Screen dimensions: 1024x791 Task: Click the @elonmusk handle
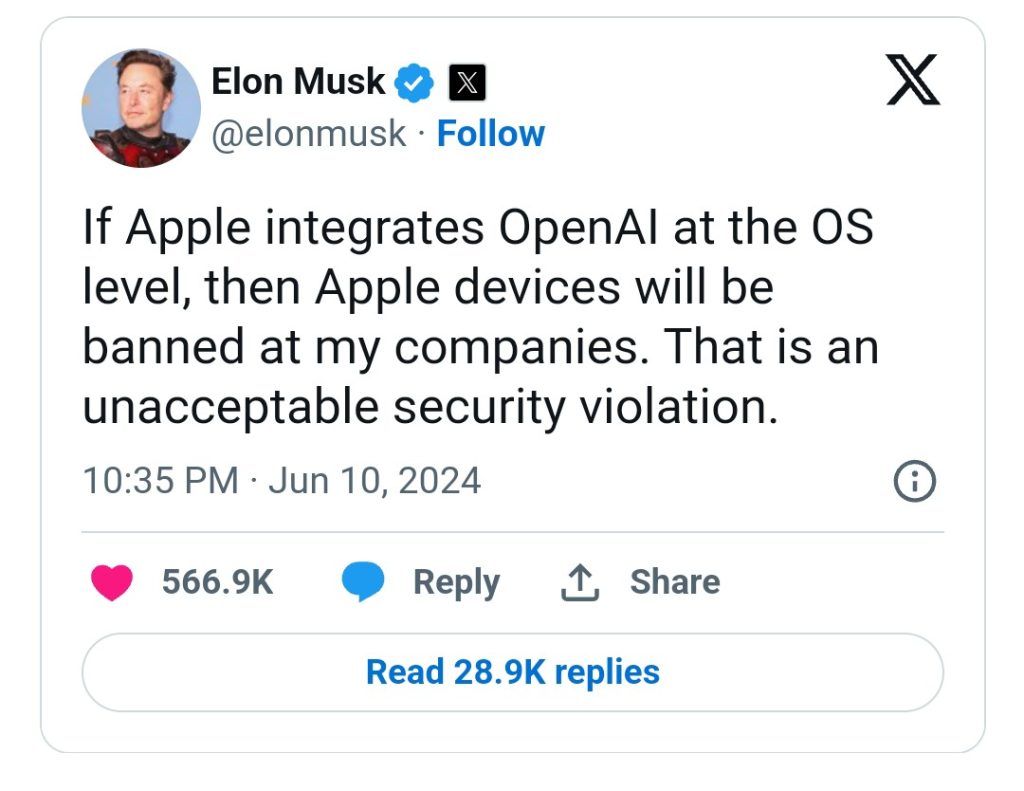point(309,134)
